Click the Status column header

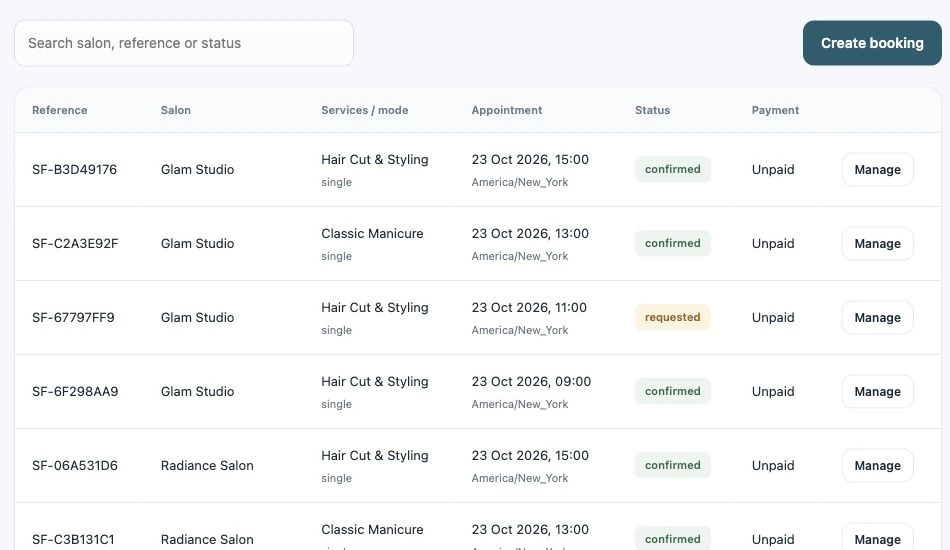click(x=653, y=110)
